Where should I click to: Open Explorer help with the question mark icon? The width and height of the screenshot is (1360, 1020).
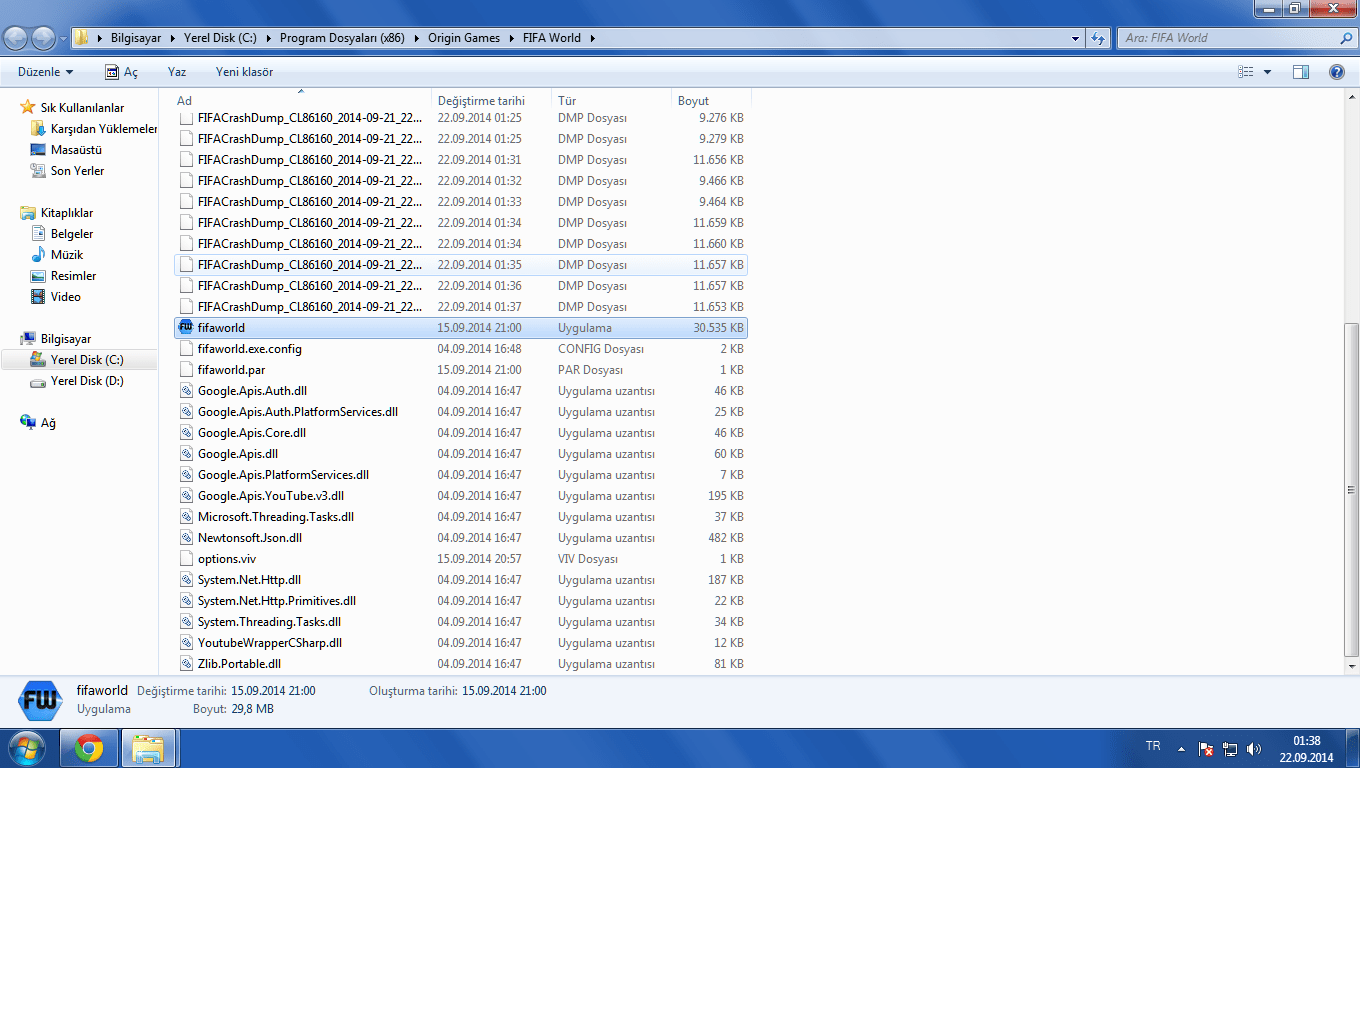[x=1337, y=72]
